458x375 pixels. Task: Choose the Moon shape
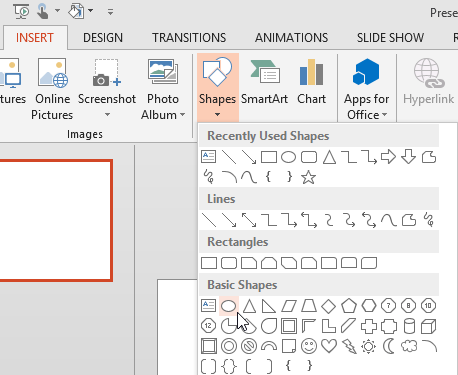coord(388,346)
